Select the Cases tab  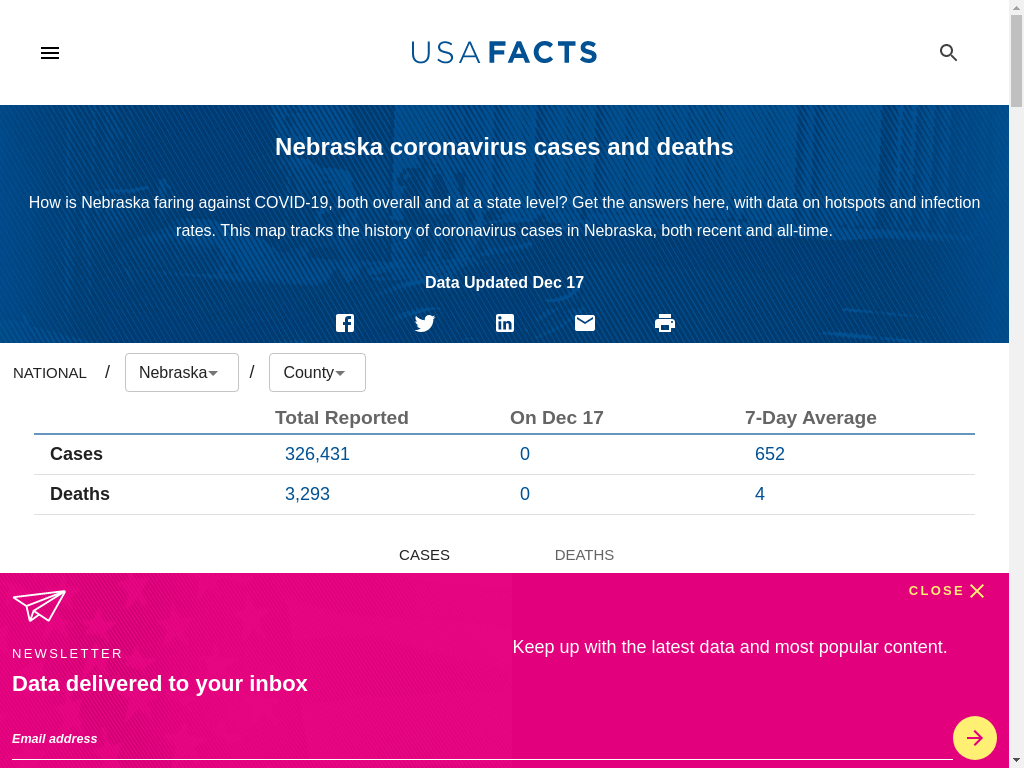point(424,555)
